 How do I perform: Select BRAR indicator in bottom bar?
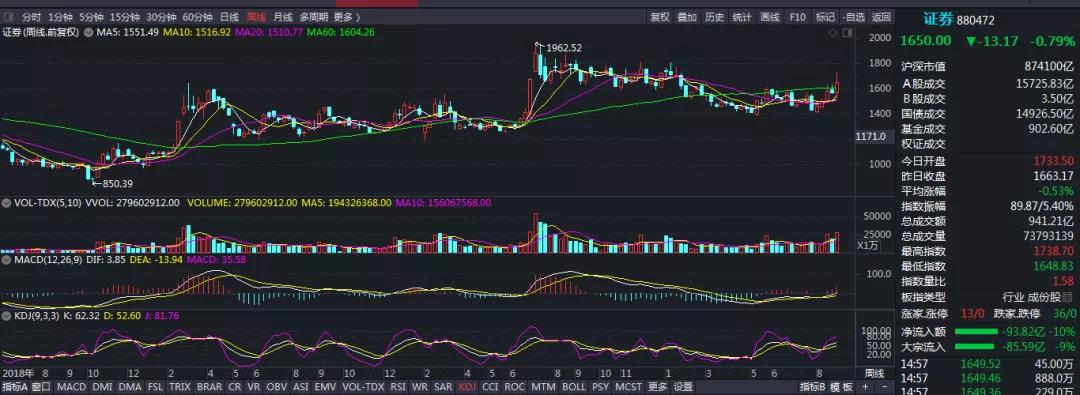pos(209,387)
